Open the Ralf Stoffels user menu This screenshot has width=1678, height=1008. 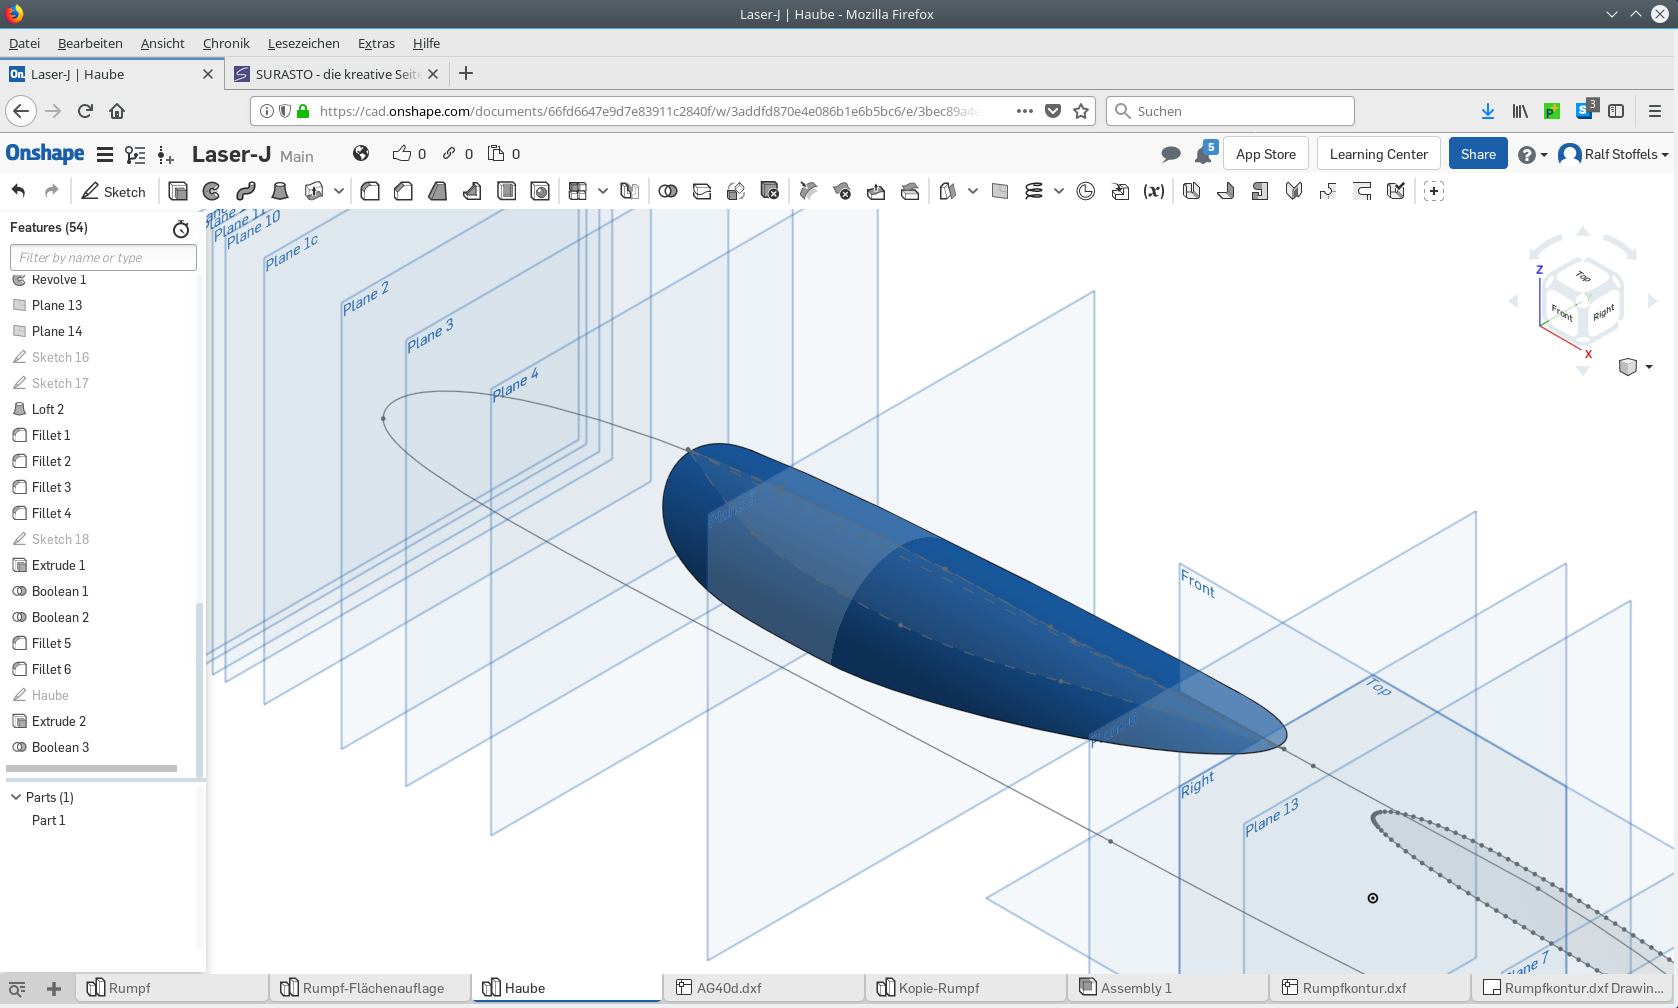[1614, 154]
